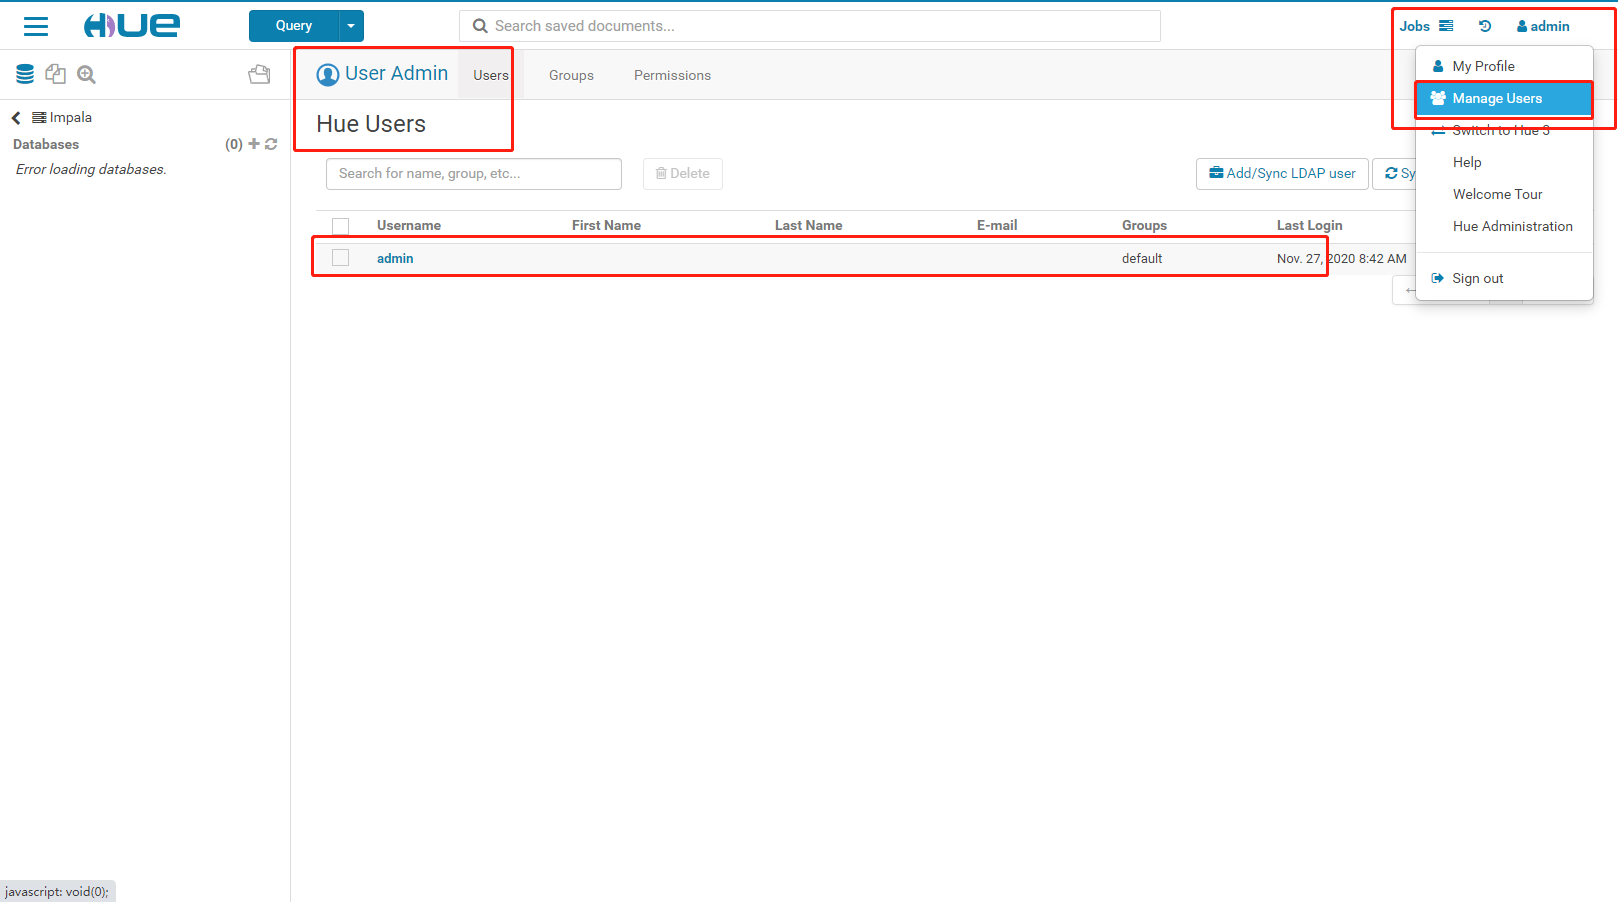Switch to the Permissions tab
Image resolution: width=1618 pixels, height=902 pixels.
click(672, 75)
